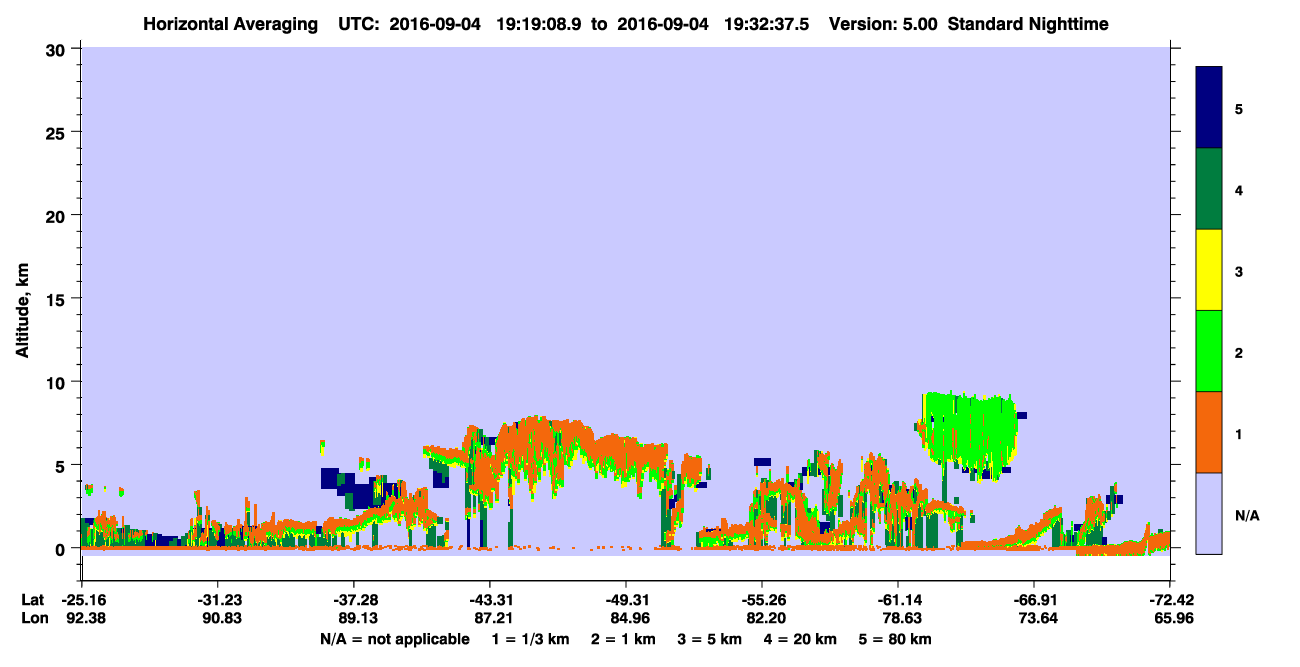The height and width of the screenshot is (667, 1300).
Task: Click the 'Lon' row label
Action: [x=33, y=619]
